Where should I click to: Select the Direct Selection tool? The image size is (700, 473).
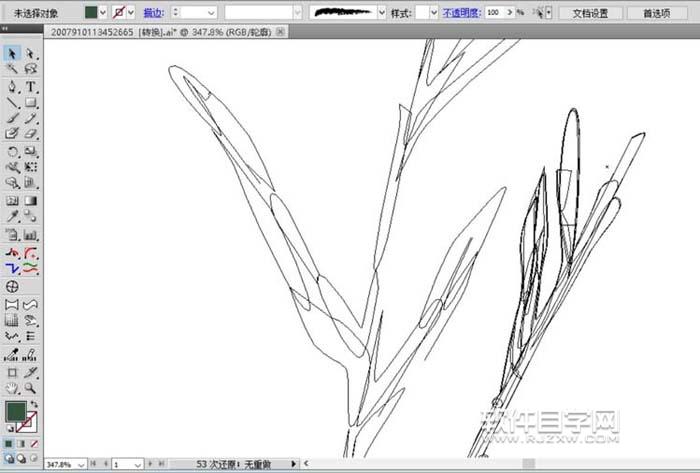[x=30, y=54]
